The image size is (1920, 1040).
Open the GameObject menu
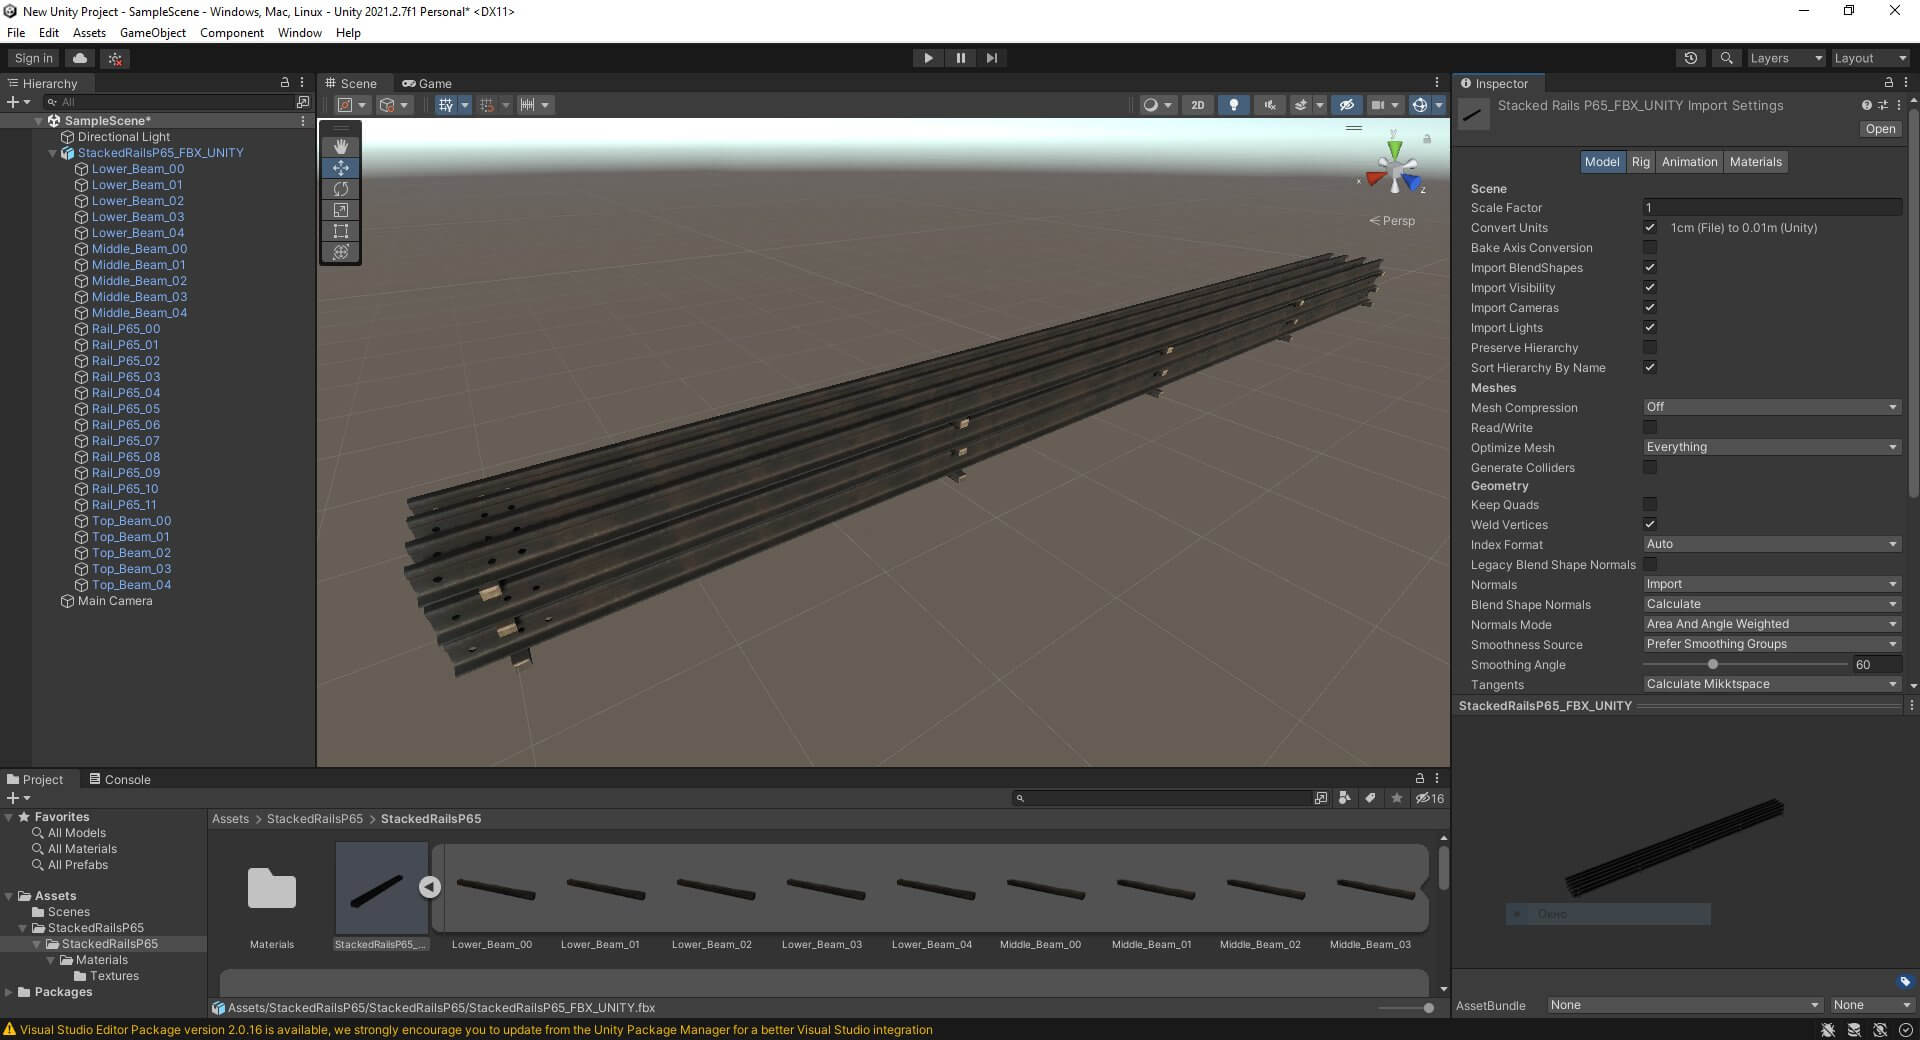[x=153, y=33]
